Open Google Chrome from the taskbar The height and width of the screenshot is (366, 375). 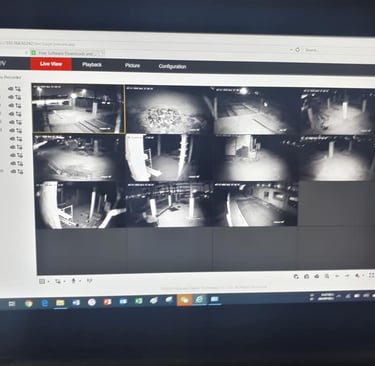(x=29, y=303)
